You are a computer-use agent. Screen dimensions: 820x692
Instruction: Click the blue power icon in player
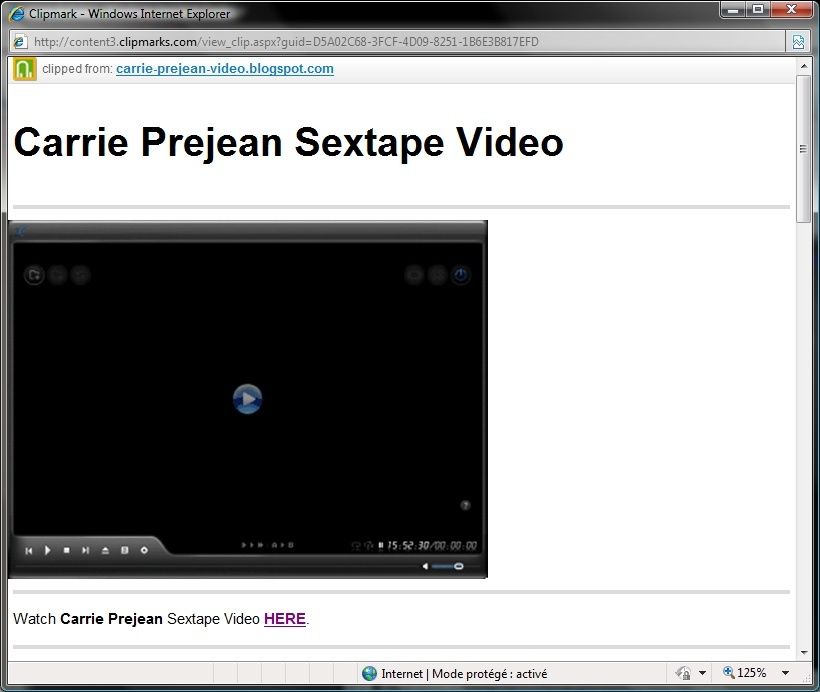click(460, 275)
